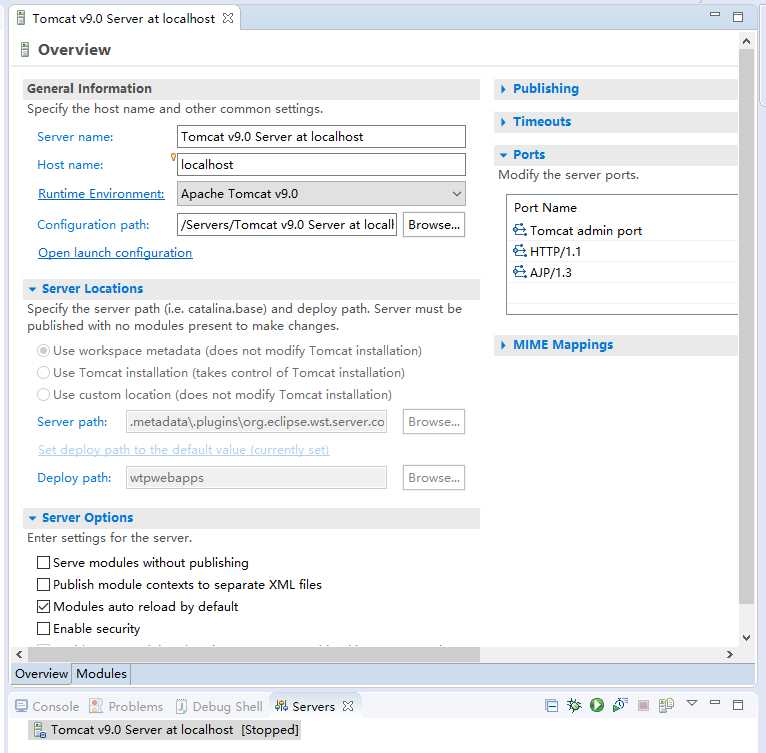Open the Console view tab
The height and width of the screenshot is (753, 766).
point(47,706)
